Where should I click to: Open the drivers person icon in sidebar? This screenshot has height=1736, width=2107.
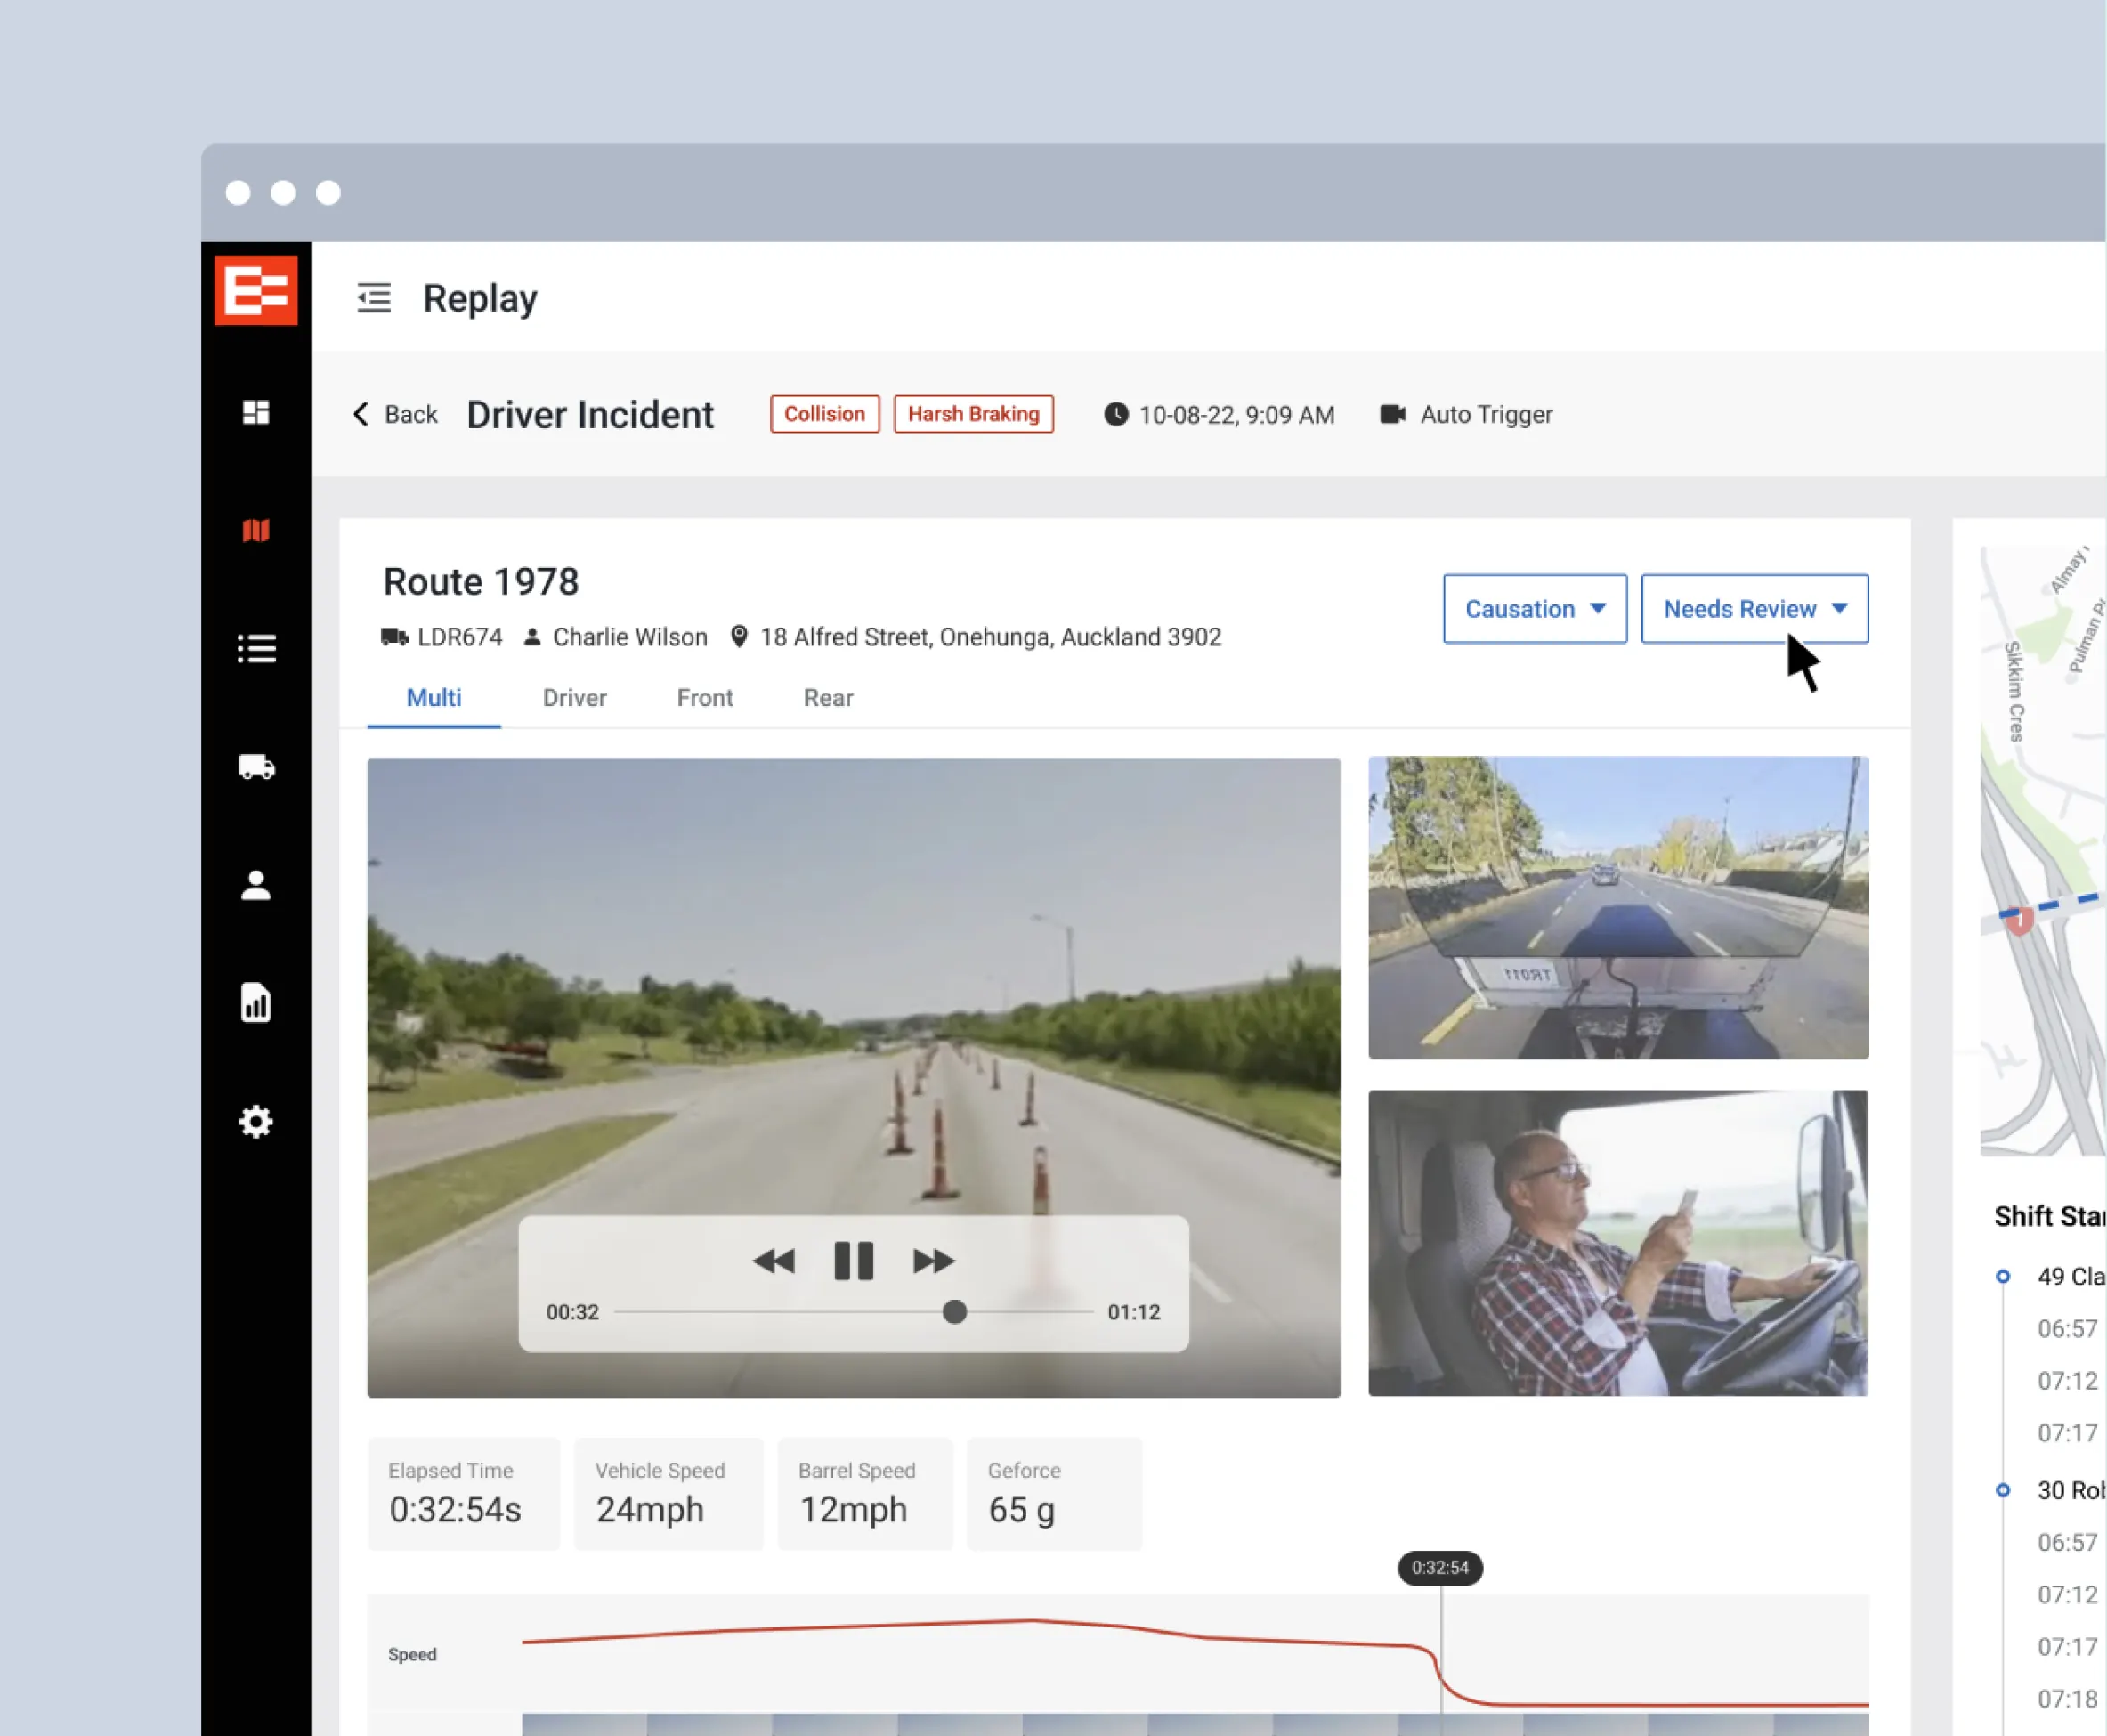coord(256,885)
